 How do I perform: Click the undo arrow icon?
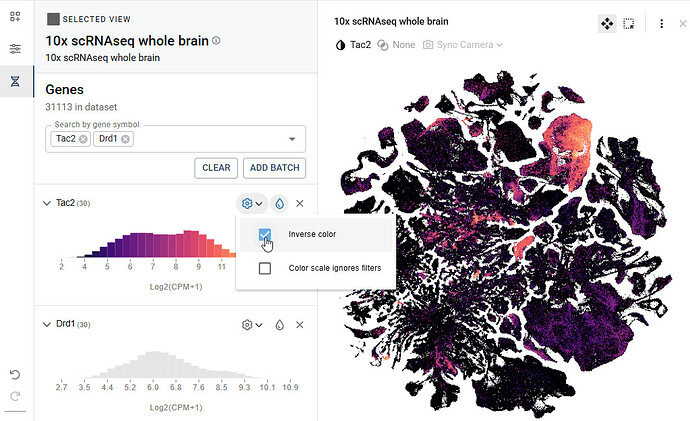[x=15, y=374]
